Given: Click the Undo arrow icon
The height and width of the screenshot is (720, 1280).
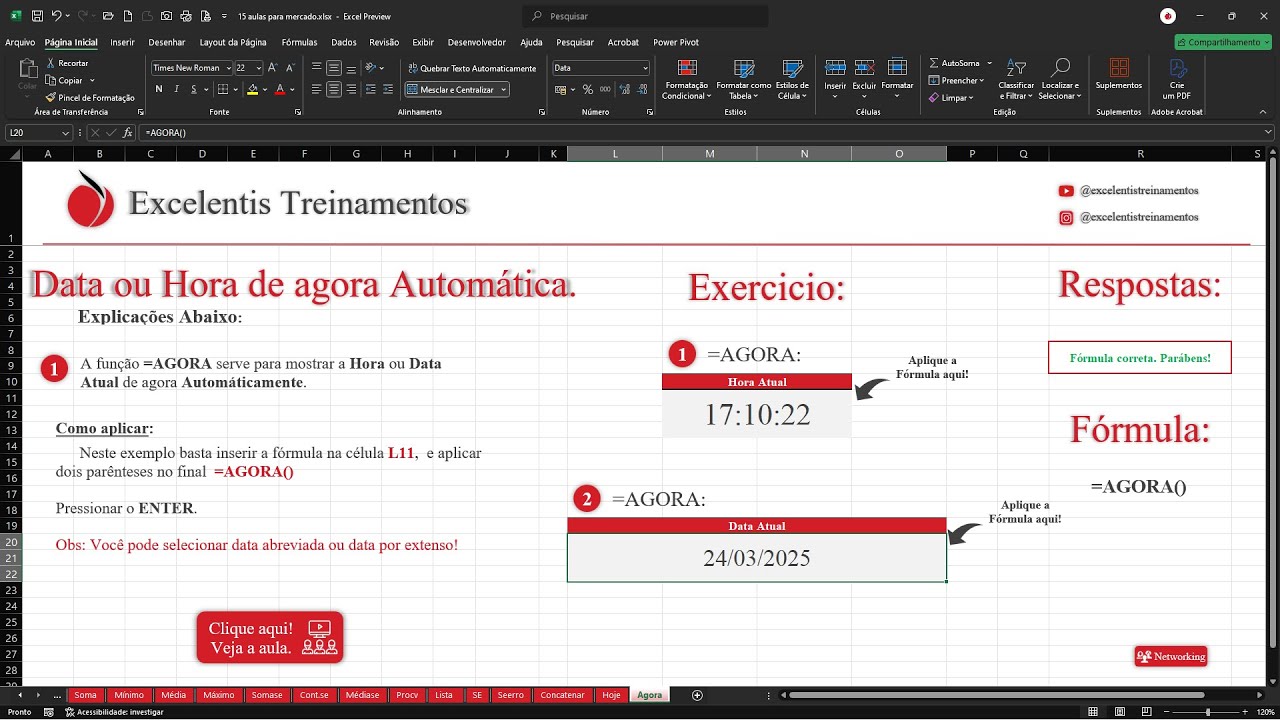Looking at the screenshot, I should click(56, 17).
